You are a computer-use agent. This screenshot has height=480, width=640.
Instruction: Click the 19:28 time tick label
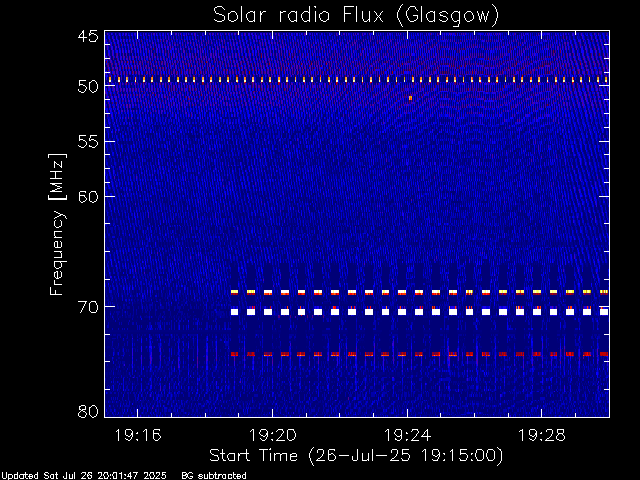point(542,435)
